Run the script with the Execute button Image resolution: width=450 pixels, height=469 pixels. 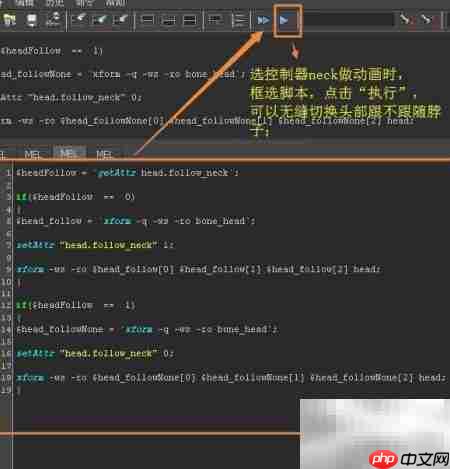(284, 21)
